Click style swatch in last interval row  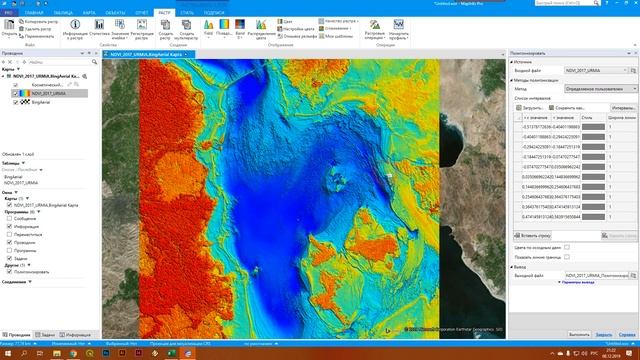(593, 217)
